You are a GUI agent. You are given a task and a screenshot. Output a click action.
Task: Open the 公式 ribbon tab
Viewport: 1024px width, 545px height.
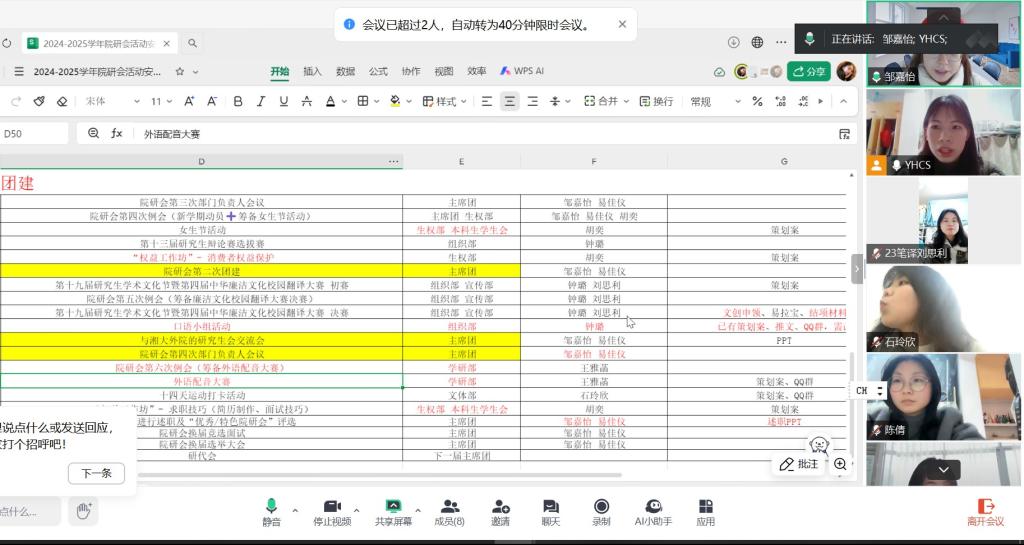(378, 71)
